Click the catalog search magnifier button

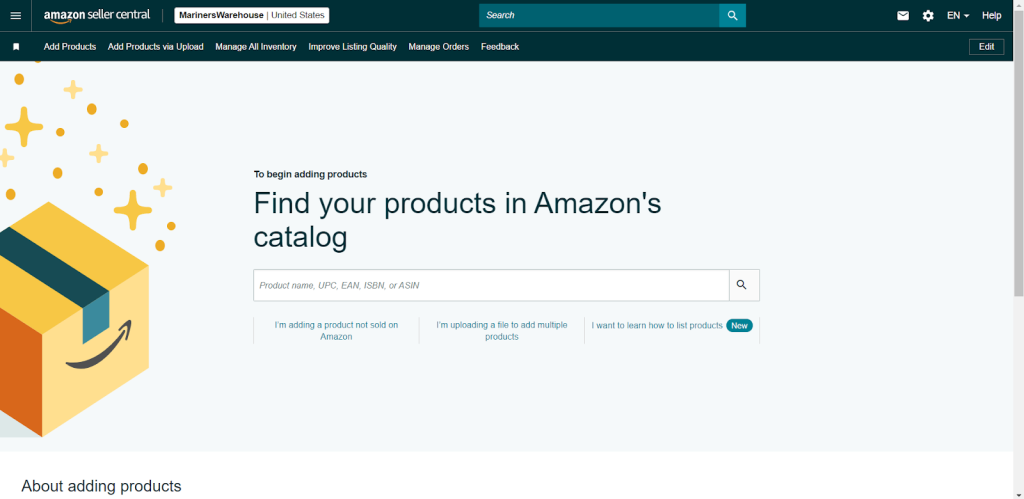[744, 285]
